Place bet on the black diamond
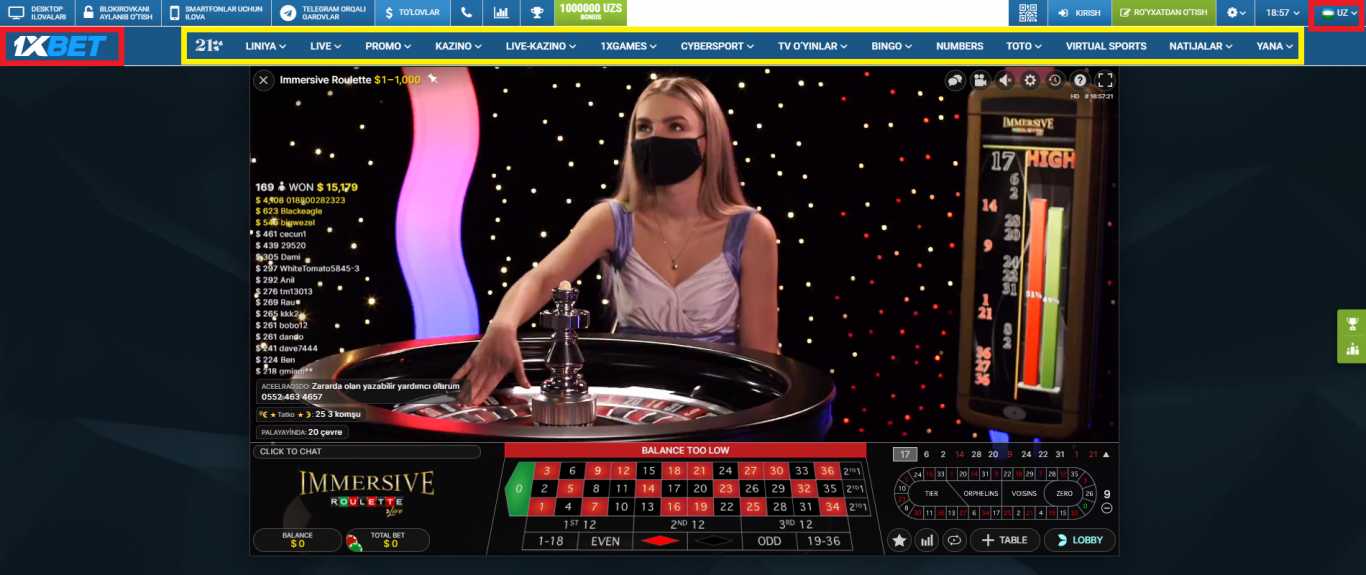Viewport: 1366px width, 575px height. pyautogui.click(x=714, y=541)
